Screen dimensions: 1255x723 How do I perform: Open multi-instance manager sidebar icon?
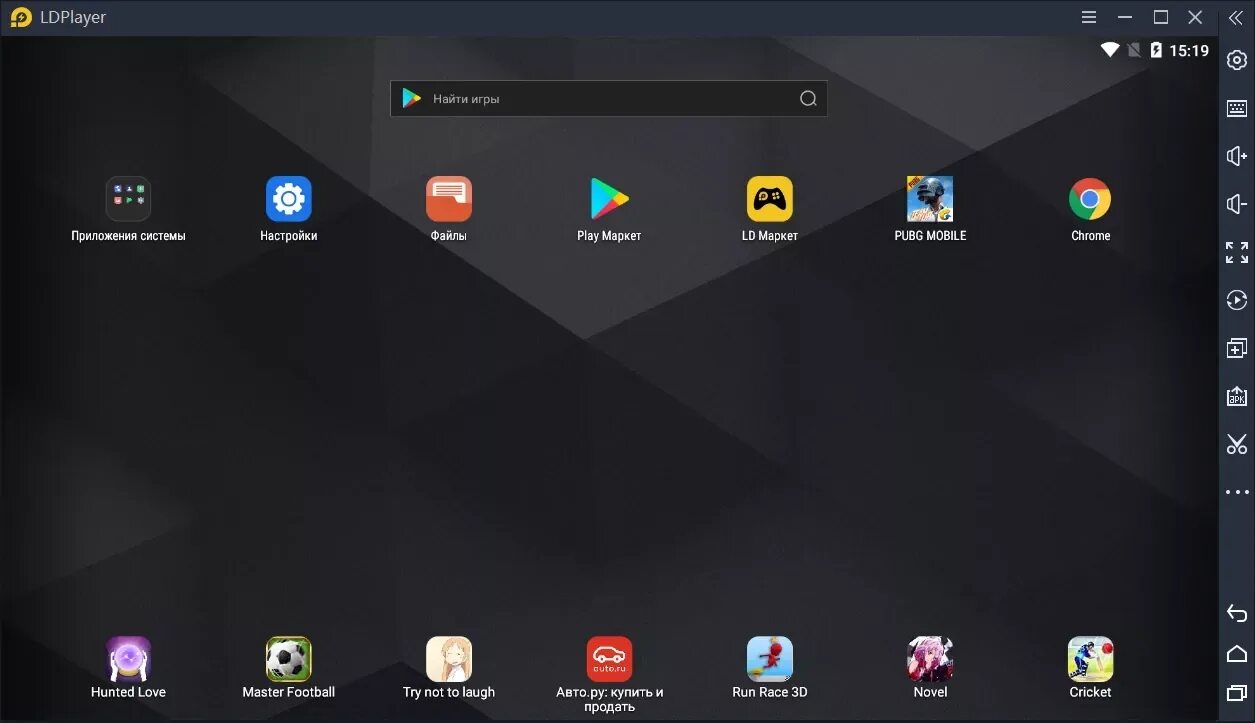(x=1237, y=348)
